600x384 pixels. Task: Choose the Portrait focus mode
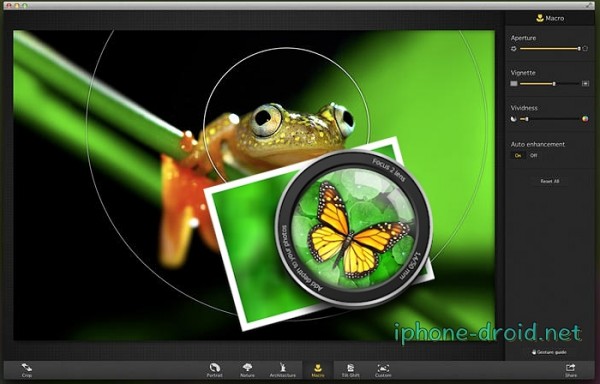pyautogui.click(x=215, y=370)
